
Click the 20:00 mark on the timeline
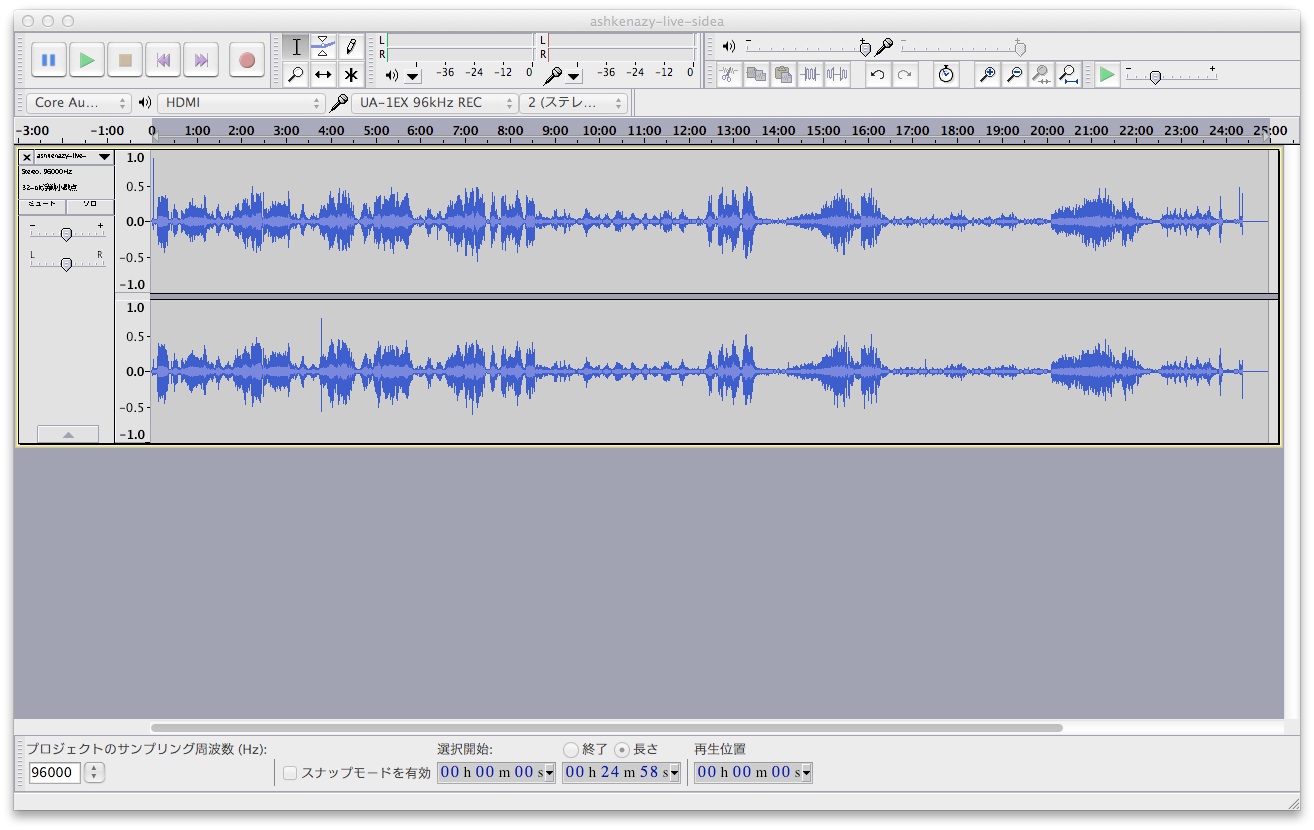point(1046,131)
